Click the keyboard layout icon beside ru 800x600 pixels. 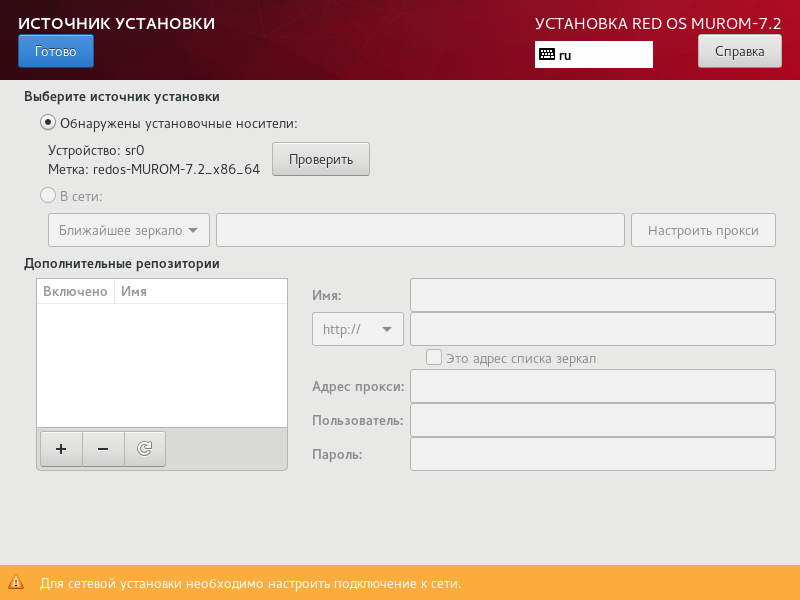(x=547, y=55)
